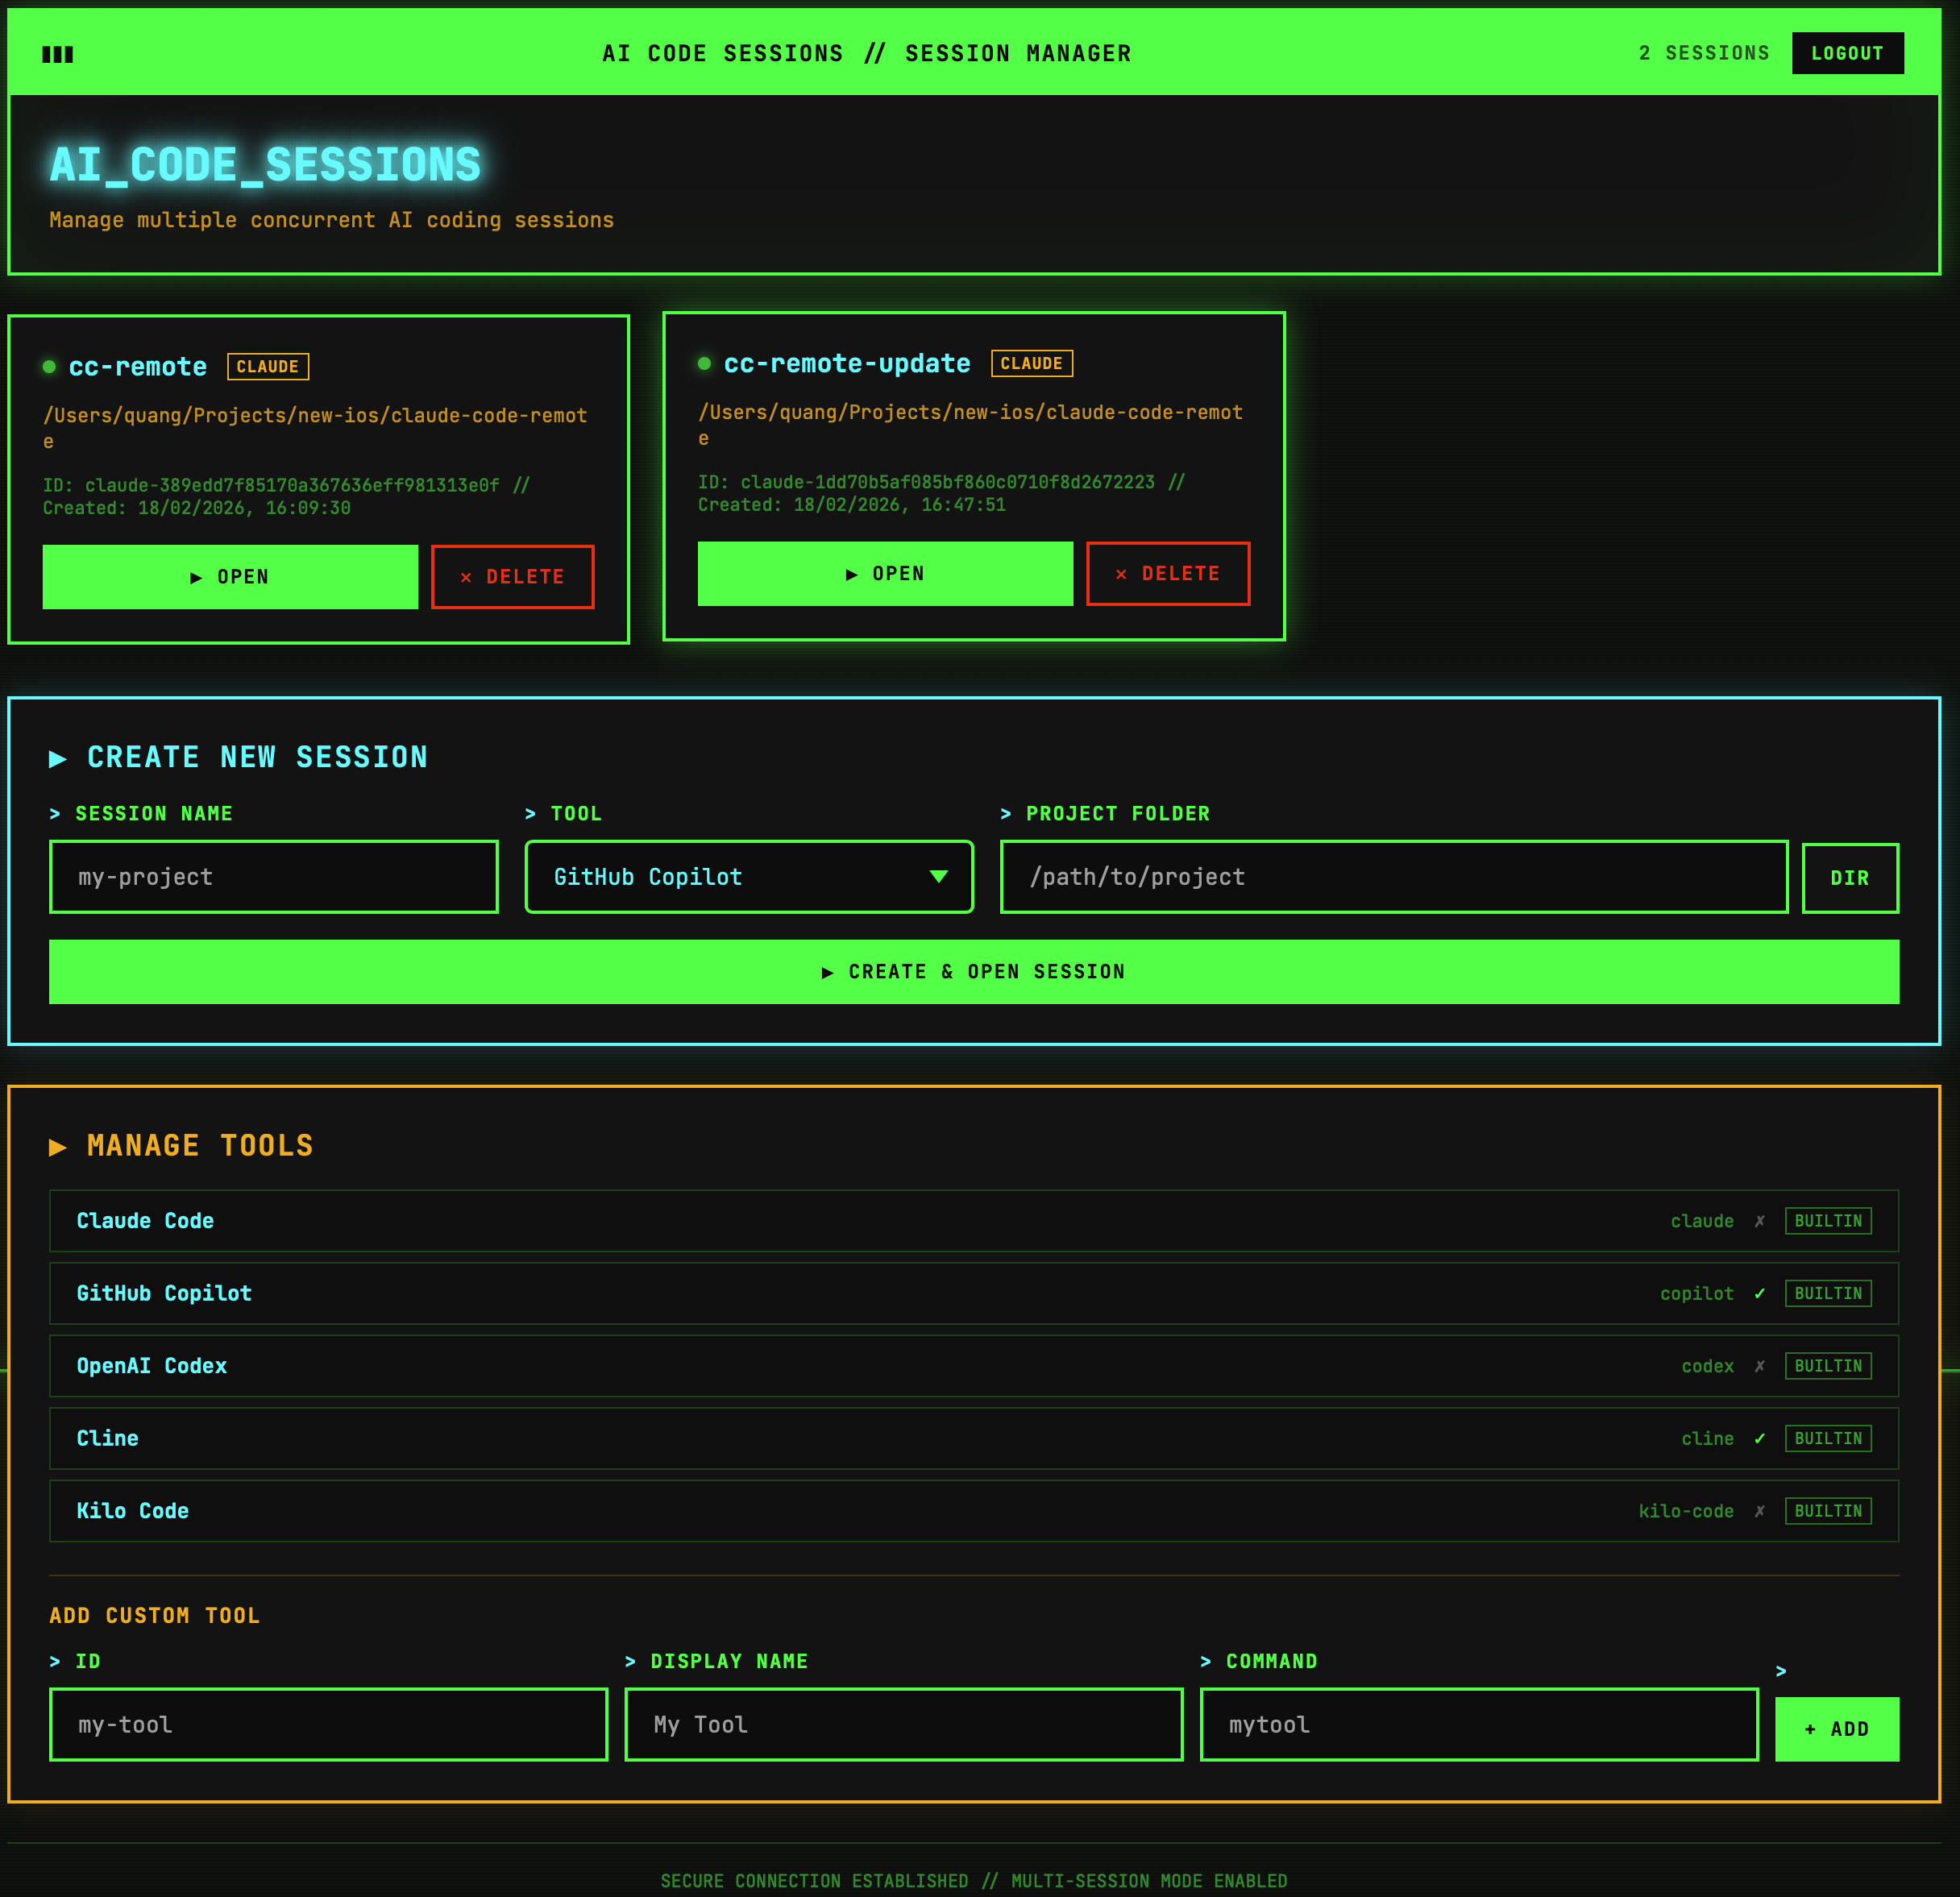Click the CLAUDE tag on cc-remote card
Screen dimensions: 1960x1897
tap(268, 367)
